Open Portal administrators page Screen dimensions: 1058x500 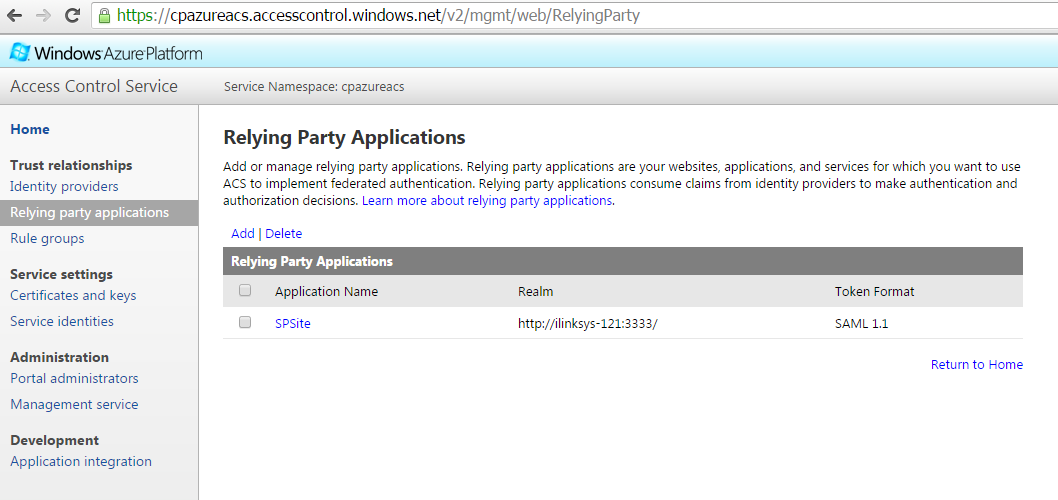click(x=74, y=379)
